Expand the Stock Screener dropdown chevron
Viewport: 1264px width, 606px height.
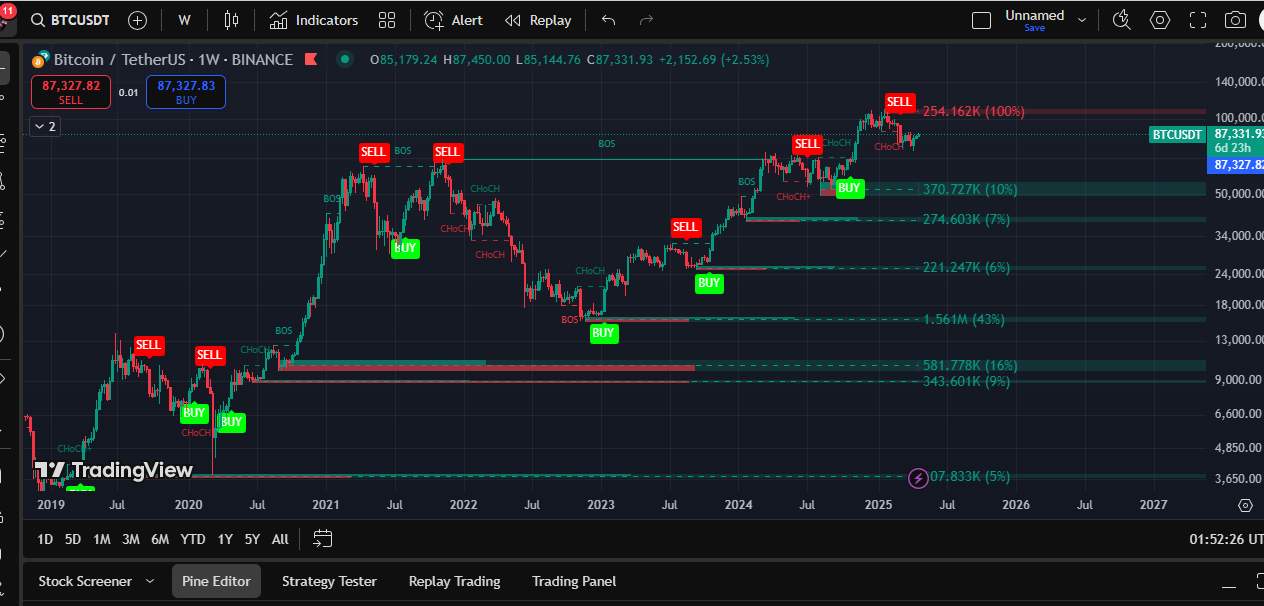pos(150,581)
